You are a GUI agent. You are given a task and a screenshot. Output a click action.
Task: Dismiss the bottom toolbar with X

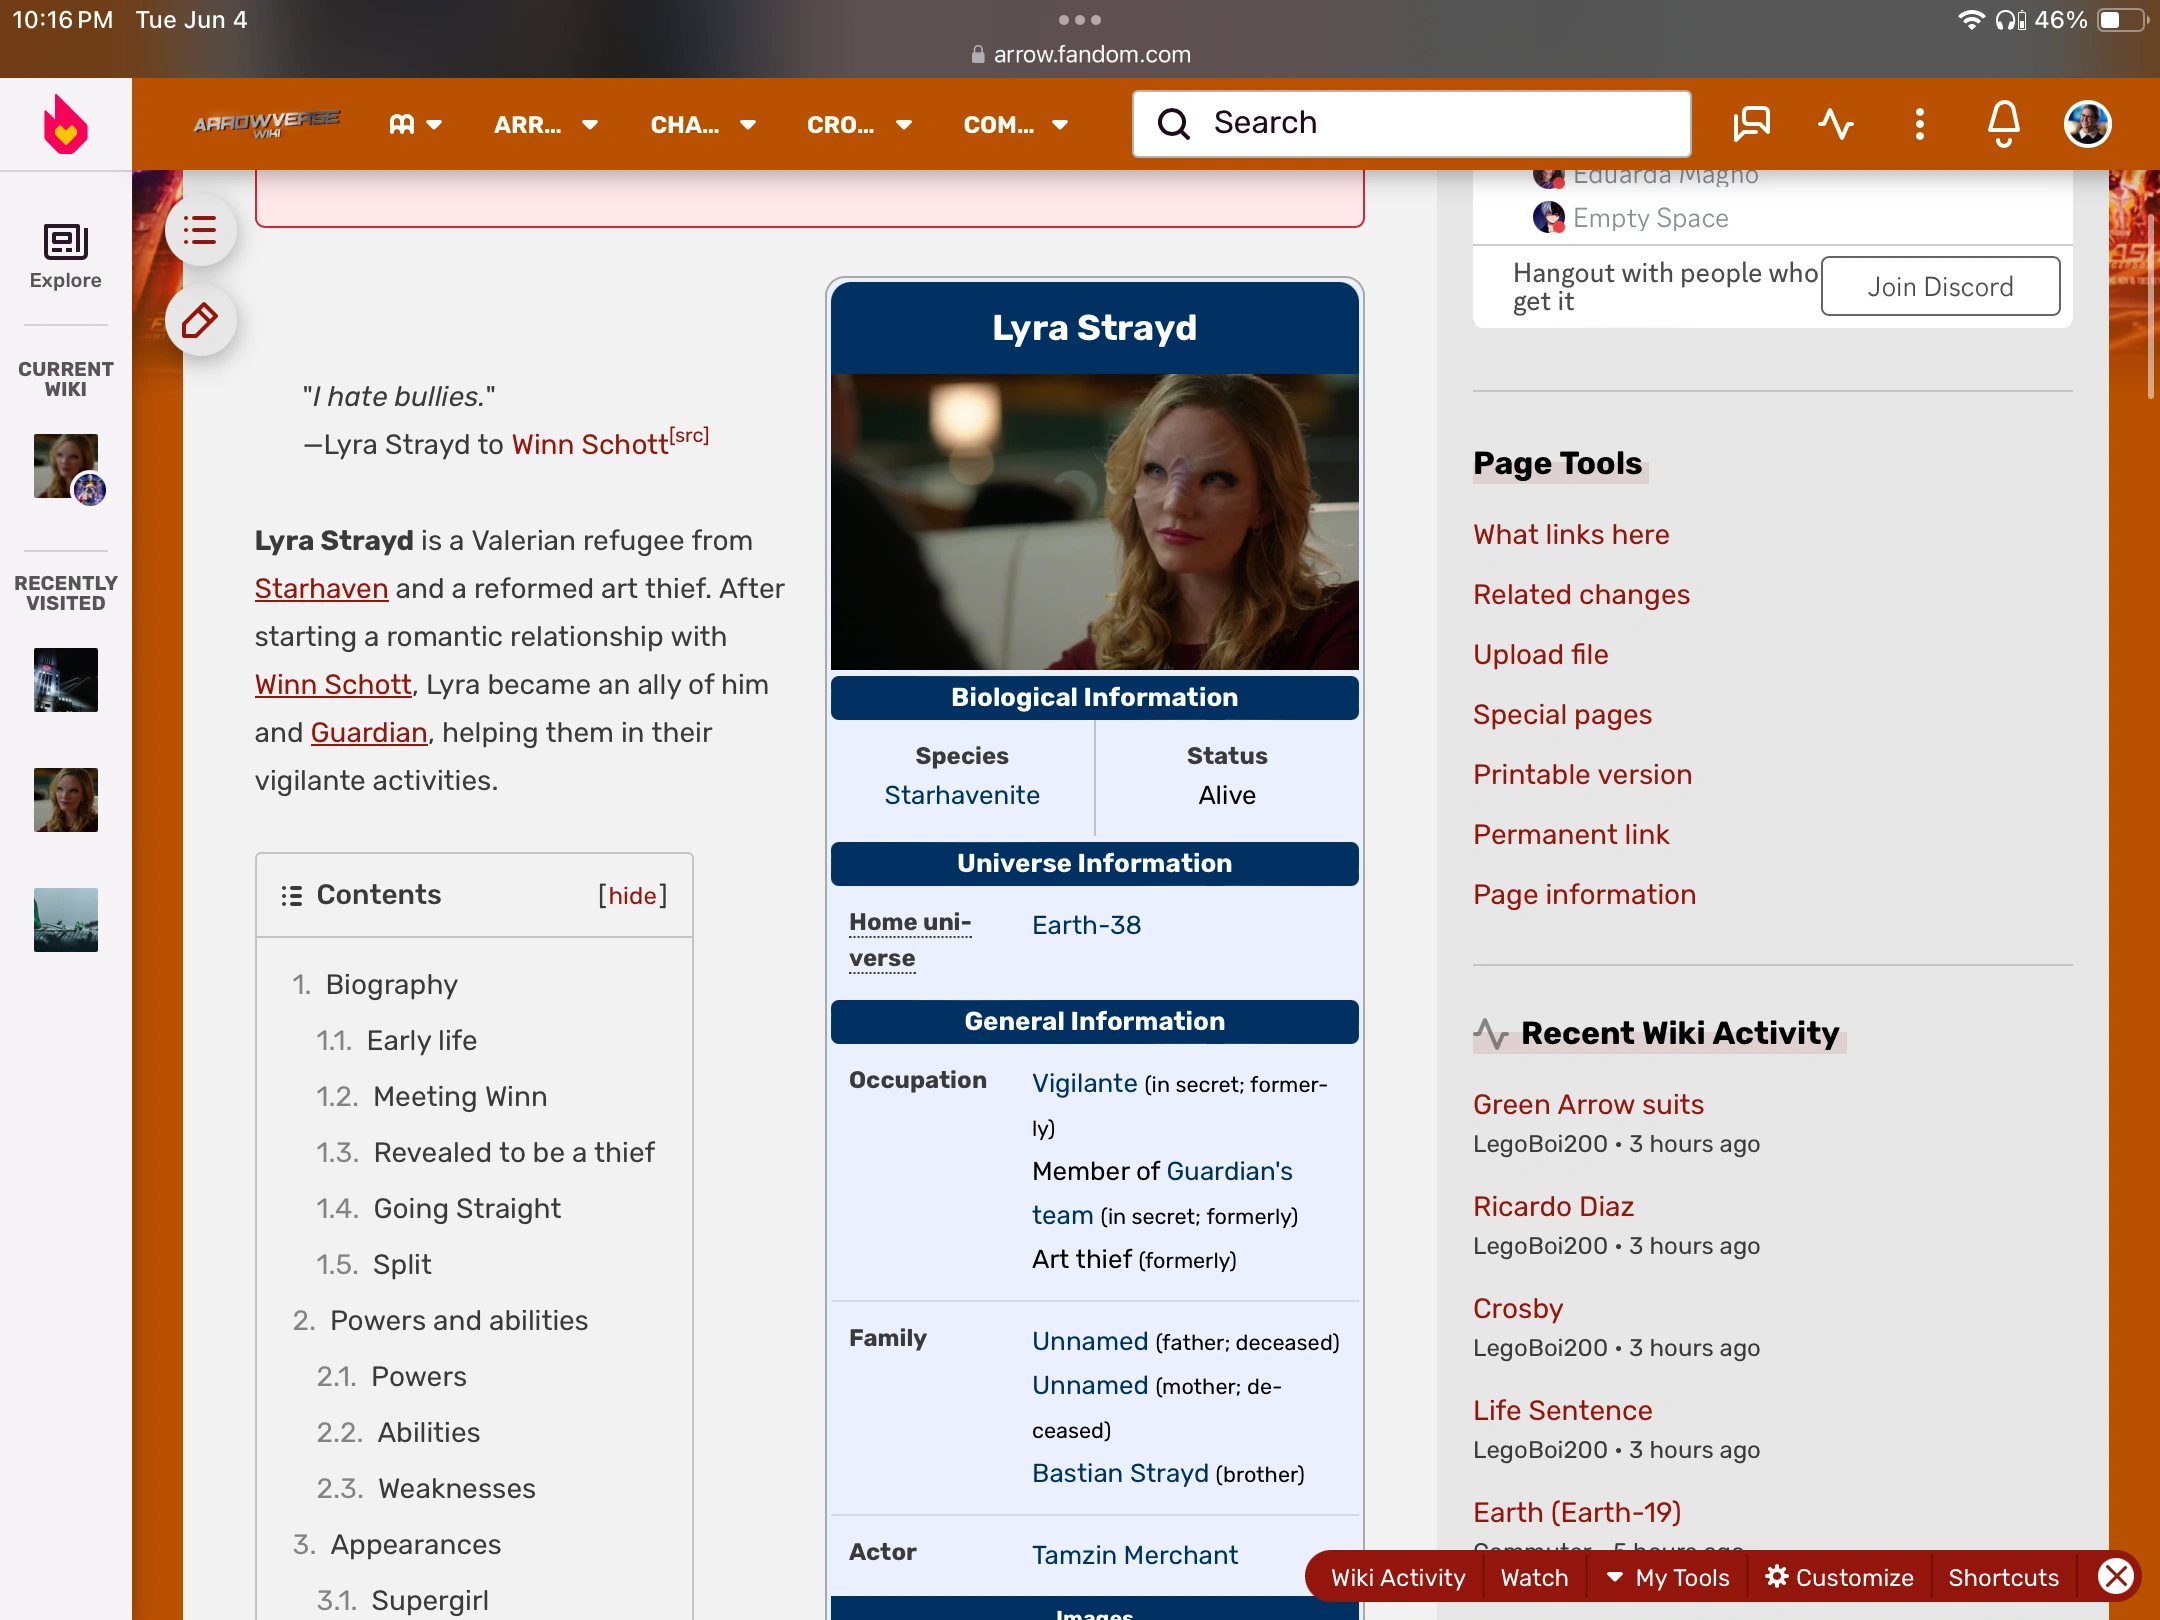point(2116,1577)
